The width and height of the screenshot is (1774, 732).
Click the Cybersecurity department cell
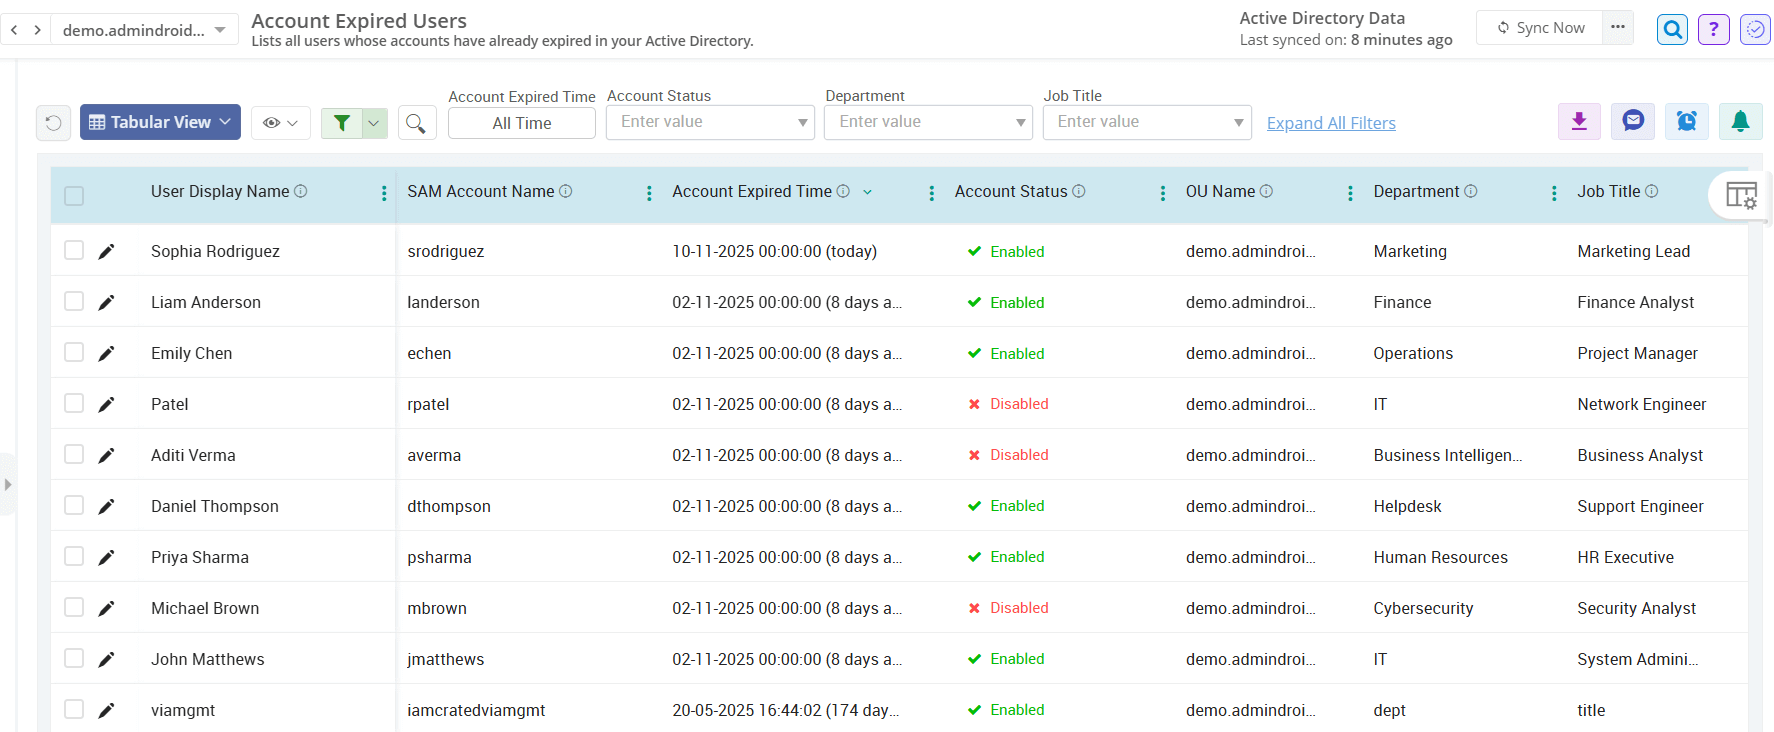pyautogui.click(x=1423, y=608)
